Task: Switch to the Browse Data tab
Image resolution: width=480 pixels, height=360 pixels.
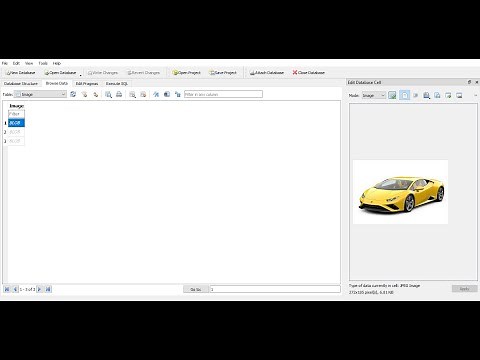Action: pos(57,83)
